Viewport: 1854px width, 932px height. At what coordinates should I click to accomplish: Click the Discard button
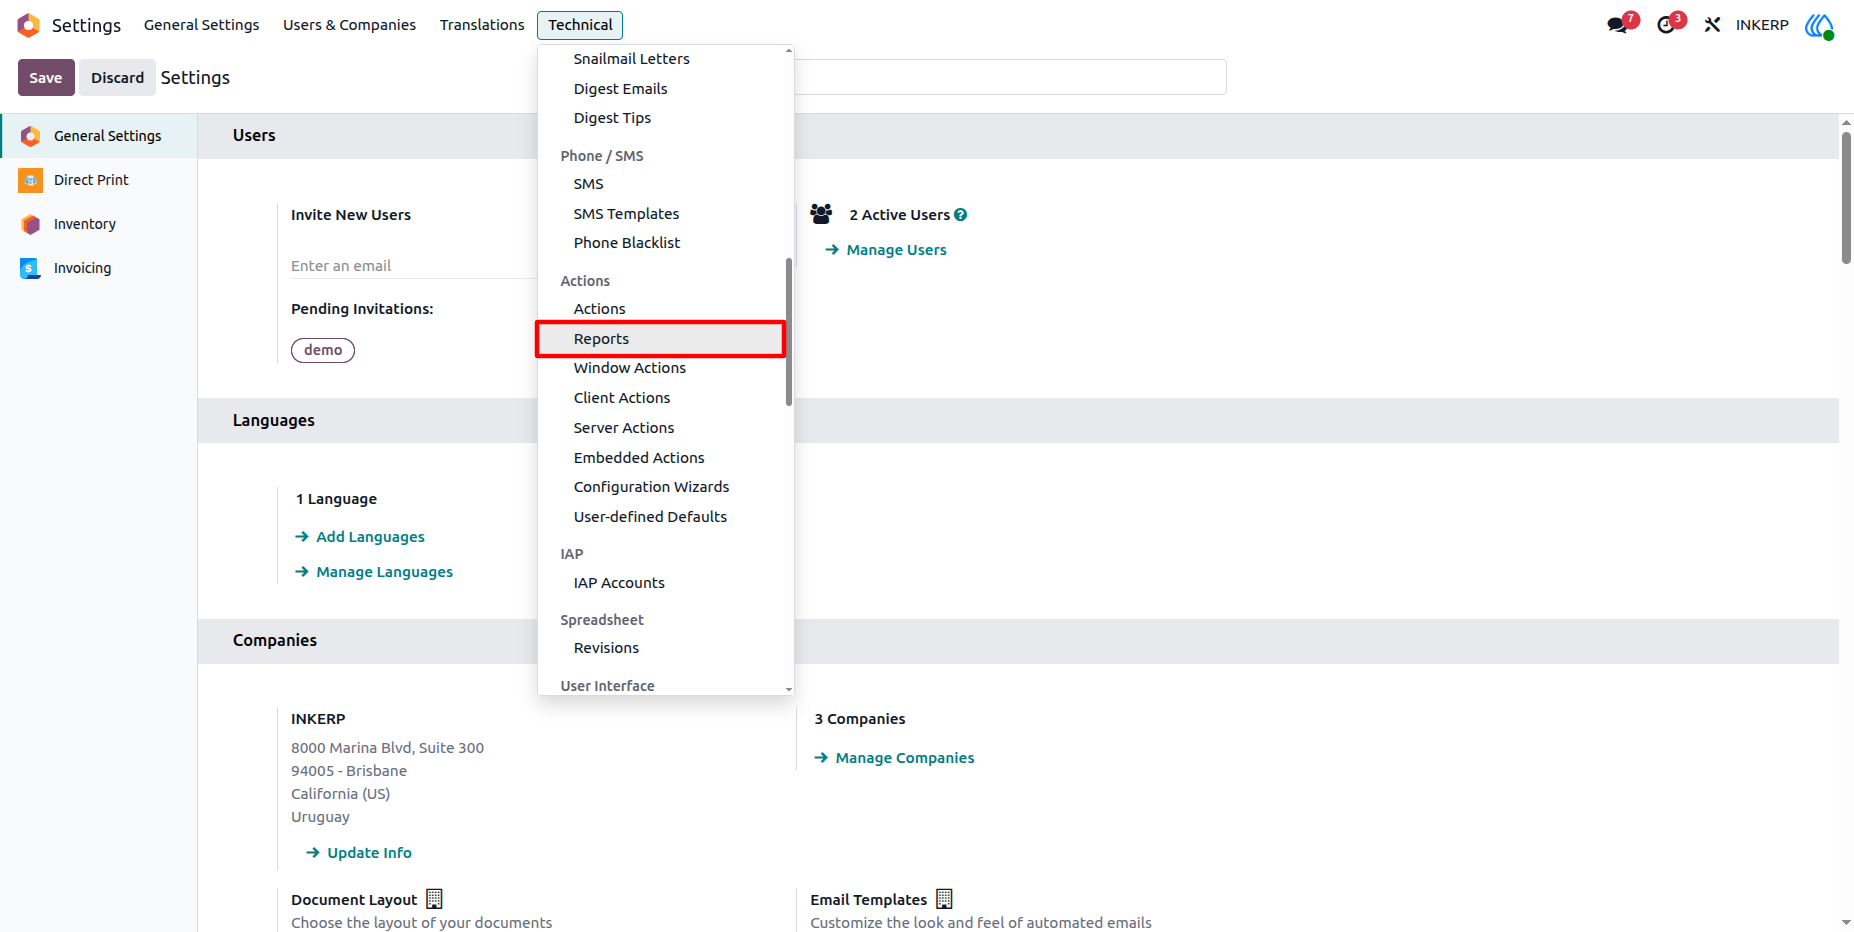point(117,78)
